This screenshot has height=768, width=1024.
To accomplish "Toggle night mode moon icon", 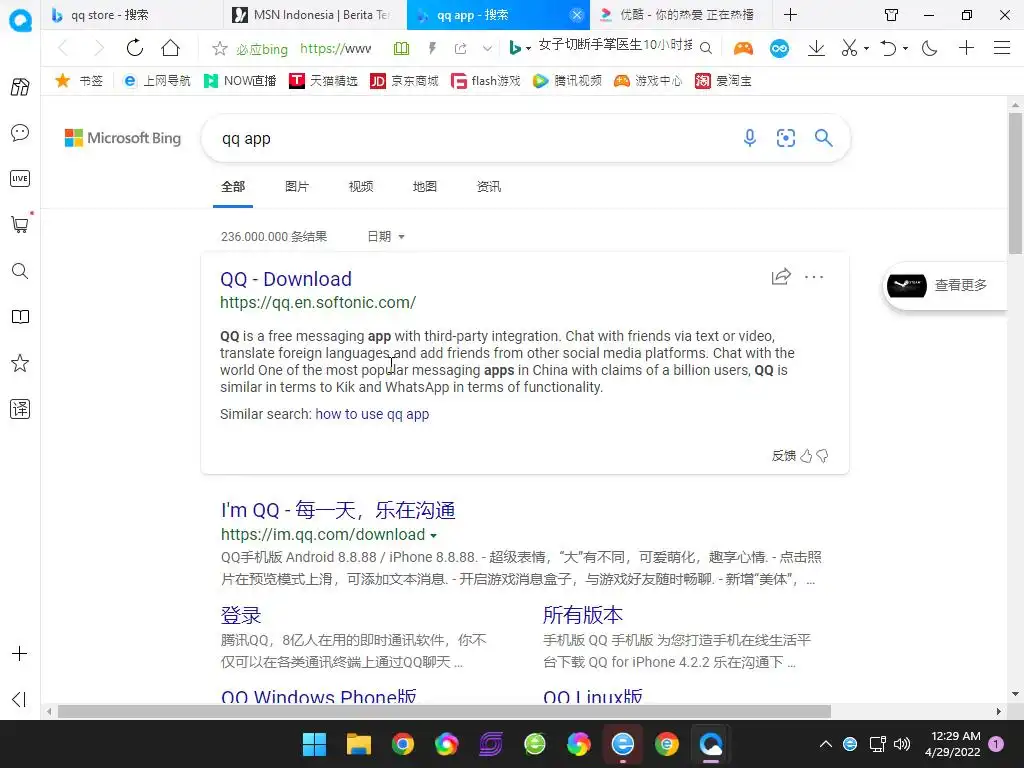I will (x=929, y=48).
